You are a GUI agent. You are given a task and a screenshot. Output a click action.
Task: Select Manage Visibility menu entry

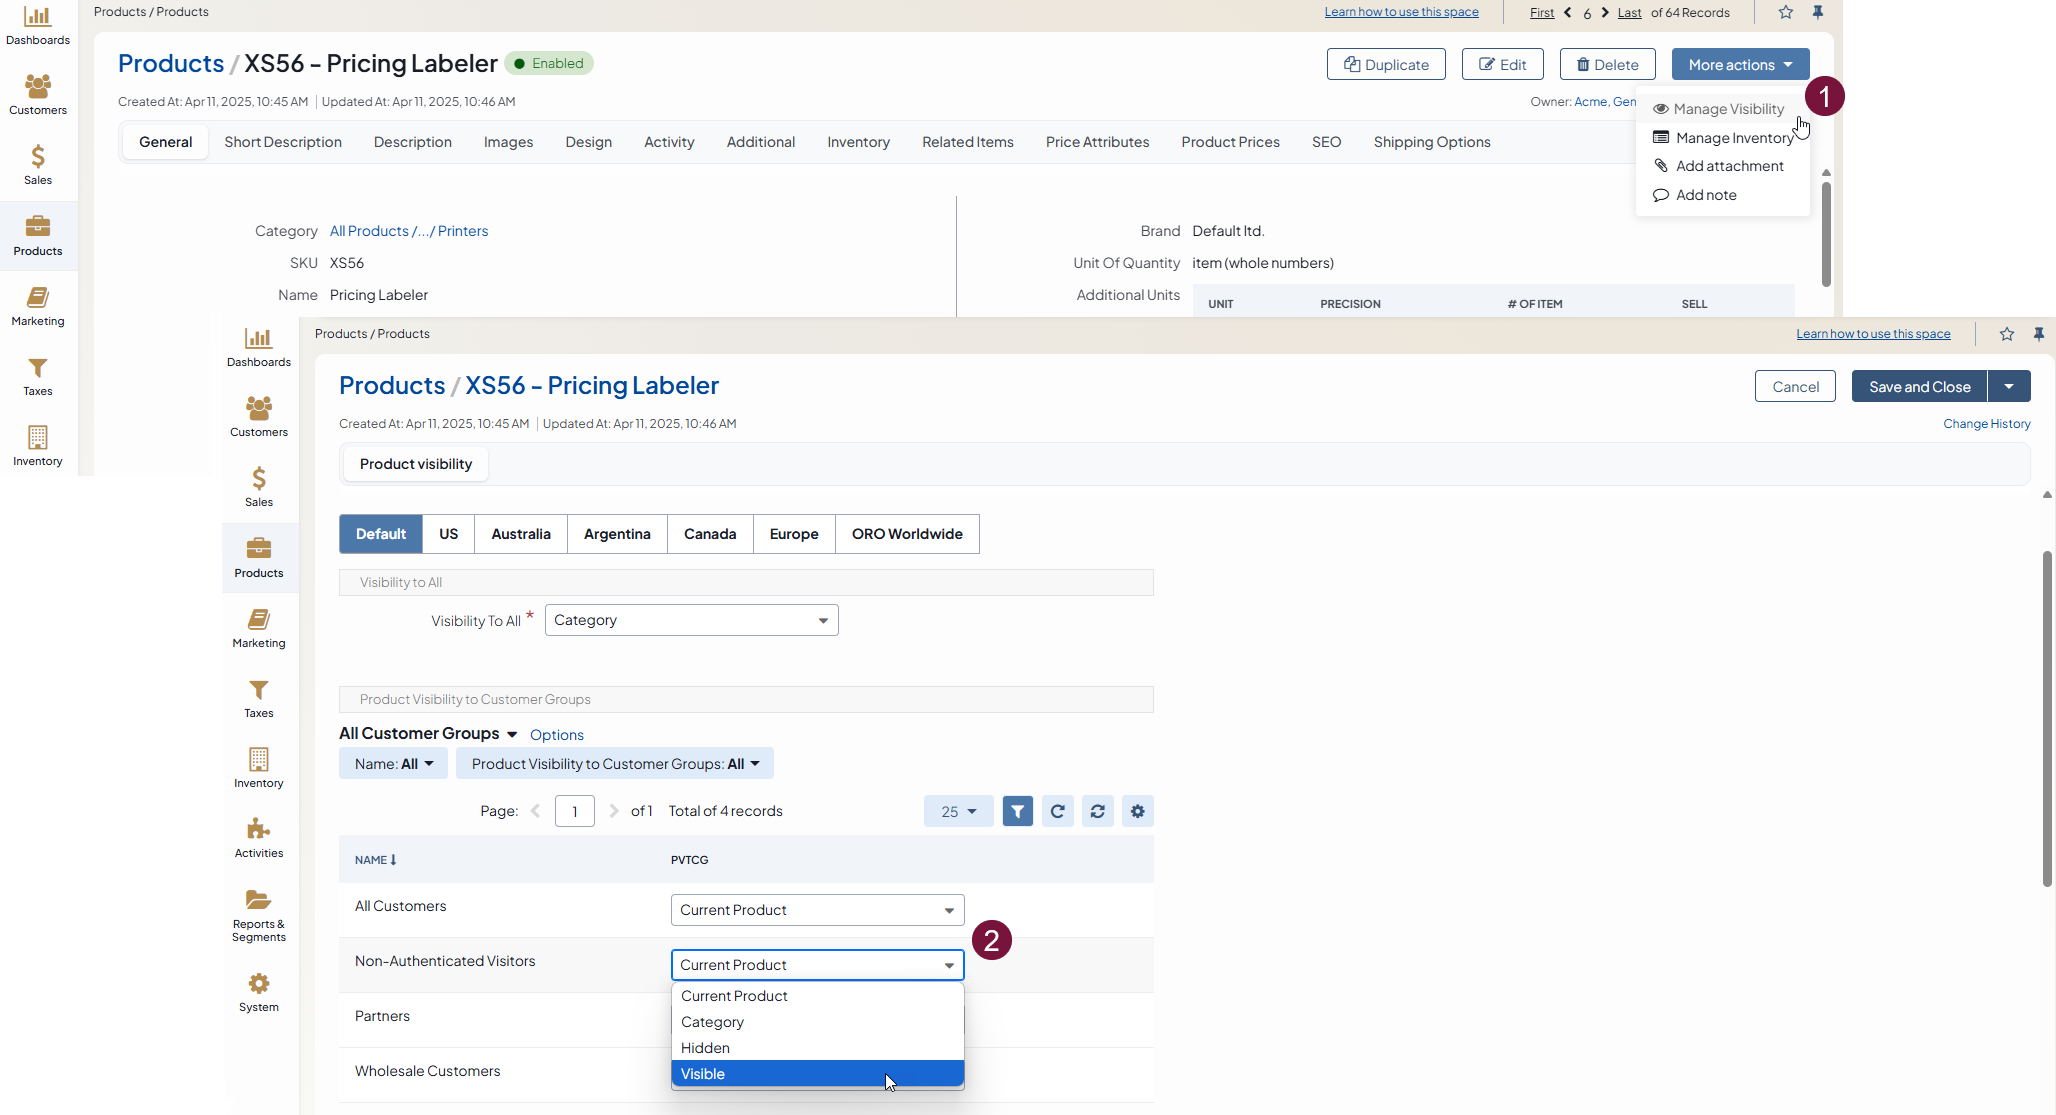point(1727,109)
